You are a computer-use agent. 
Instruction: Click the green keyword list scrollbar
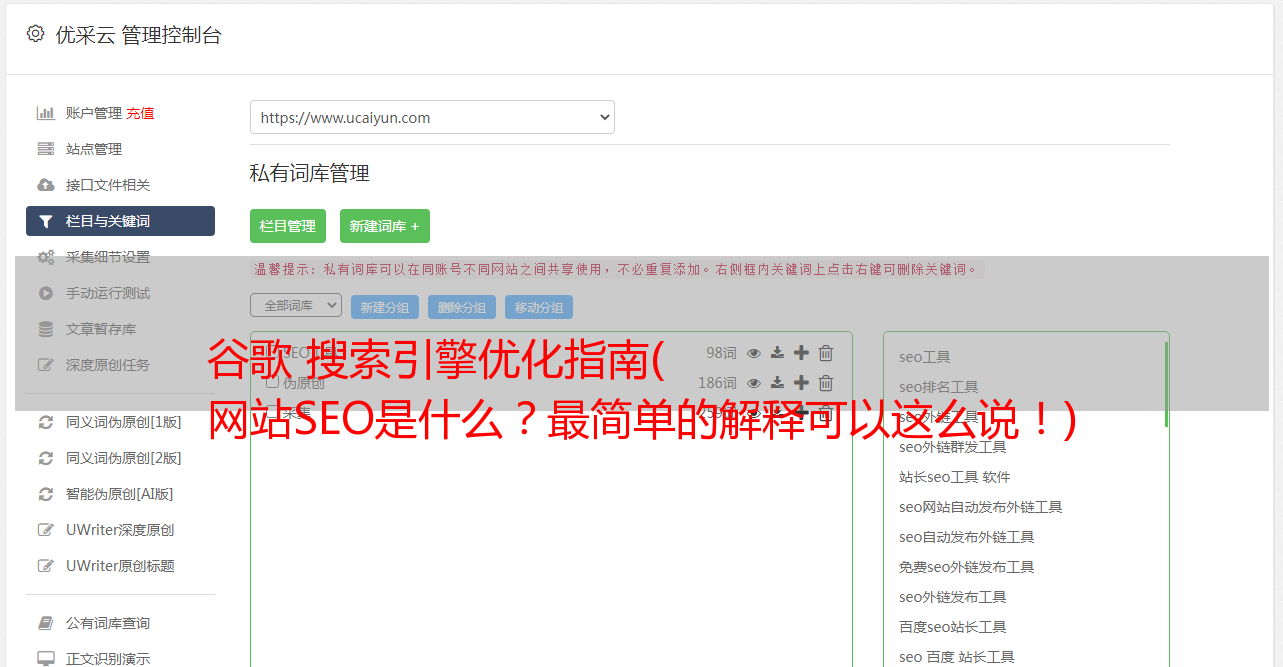(1166, 384)
